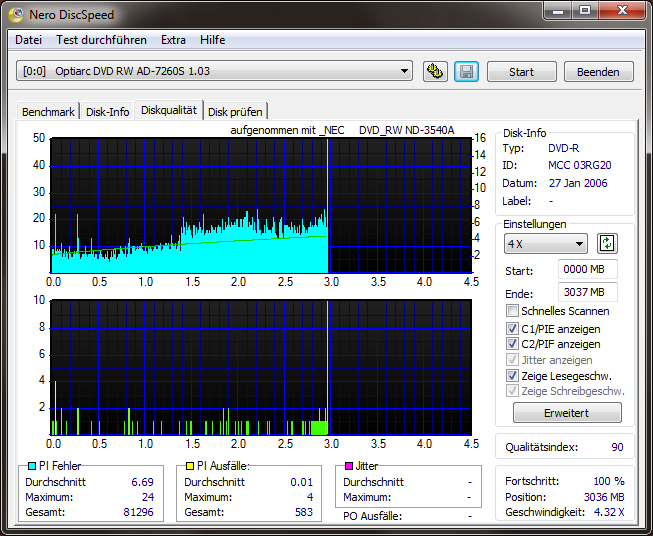This screenshot has height=536, width=653.
Task: Toggle Schnelles Scannen checkbox
Action: 512,311
